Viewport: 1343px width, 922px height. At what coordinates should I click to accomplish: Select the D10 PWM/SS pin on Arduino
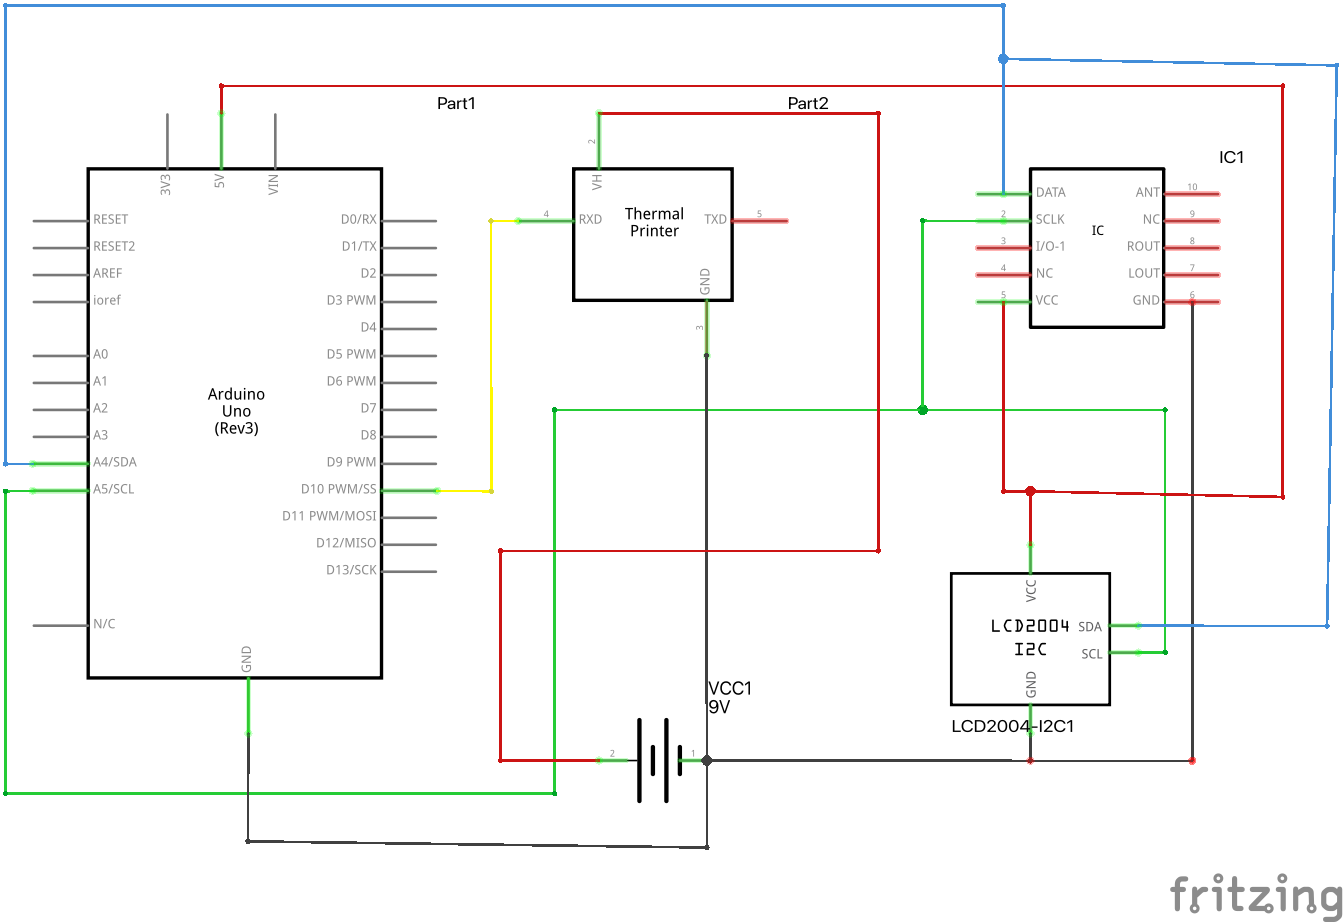[x=409, y=490]
